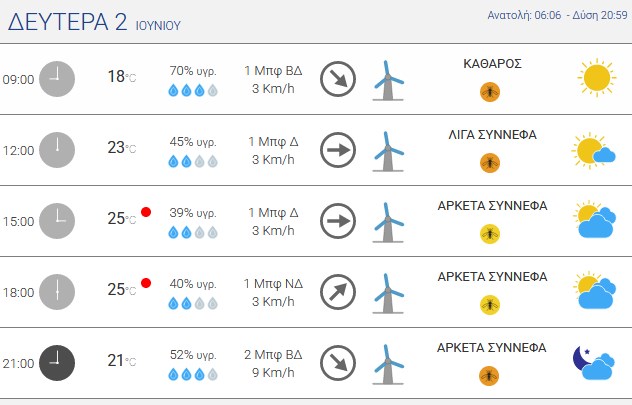Screen dimensions: 632x405
Task: Click the humidity droplets under 70% υγρ.
Action: (193, 90)
